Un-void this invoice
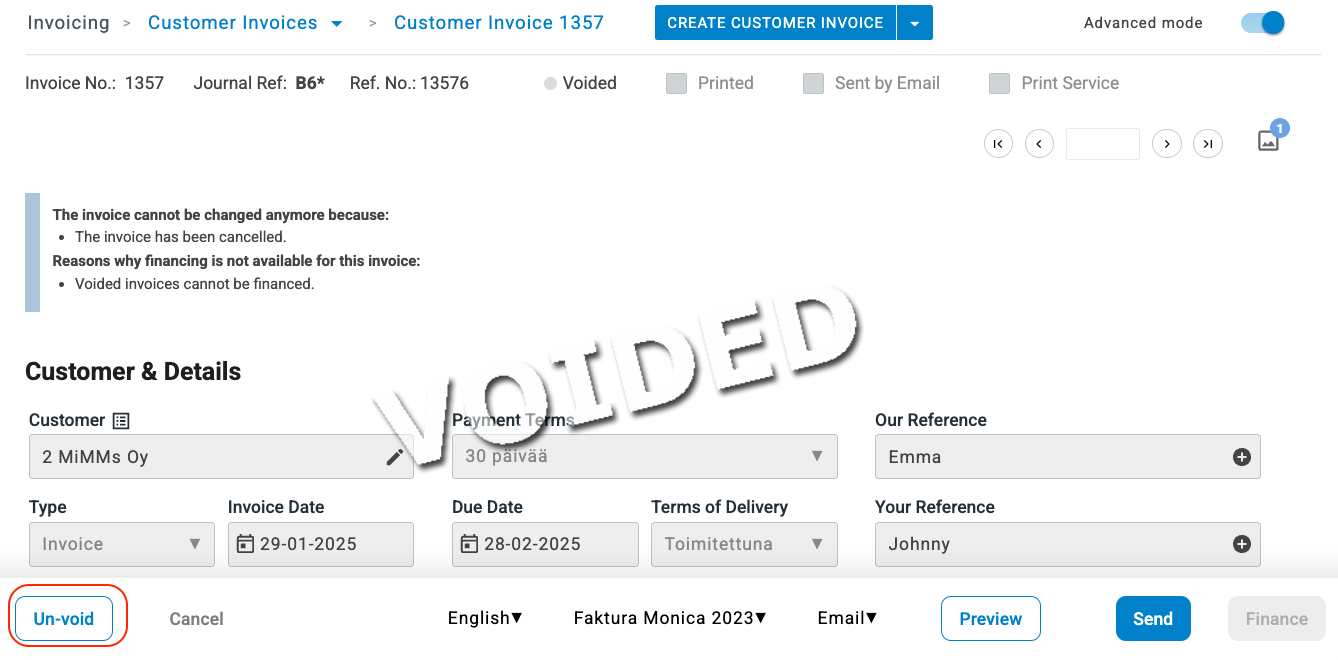 pos(64,618)
